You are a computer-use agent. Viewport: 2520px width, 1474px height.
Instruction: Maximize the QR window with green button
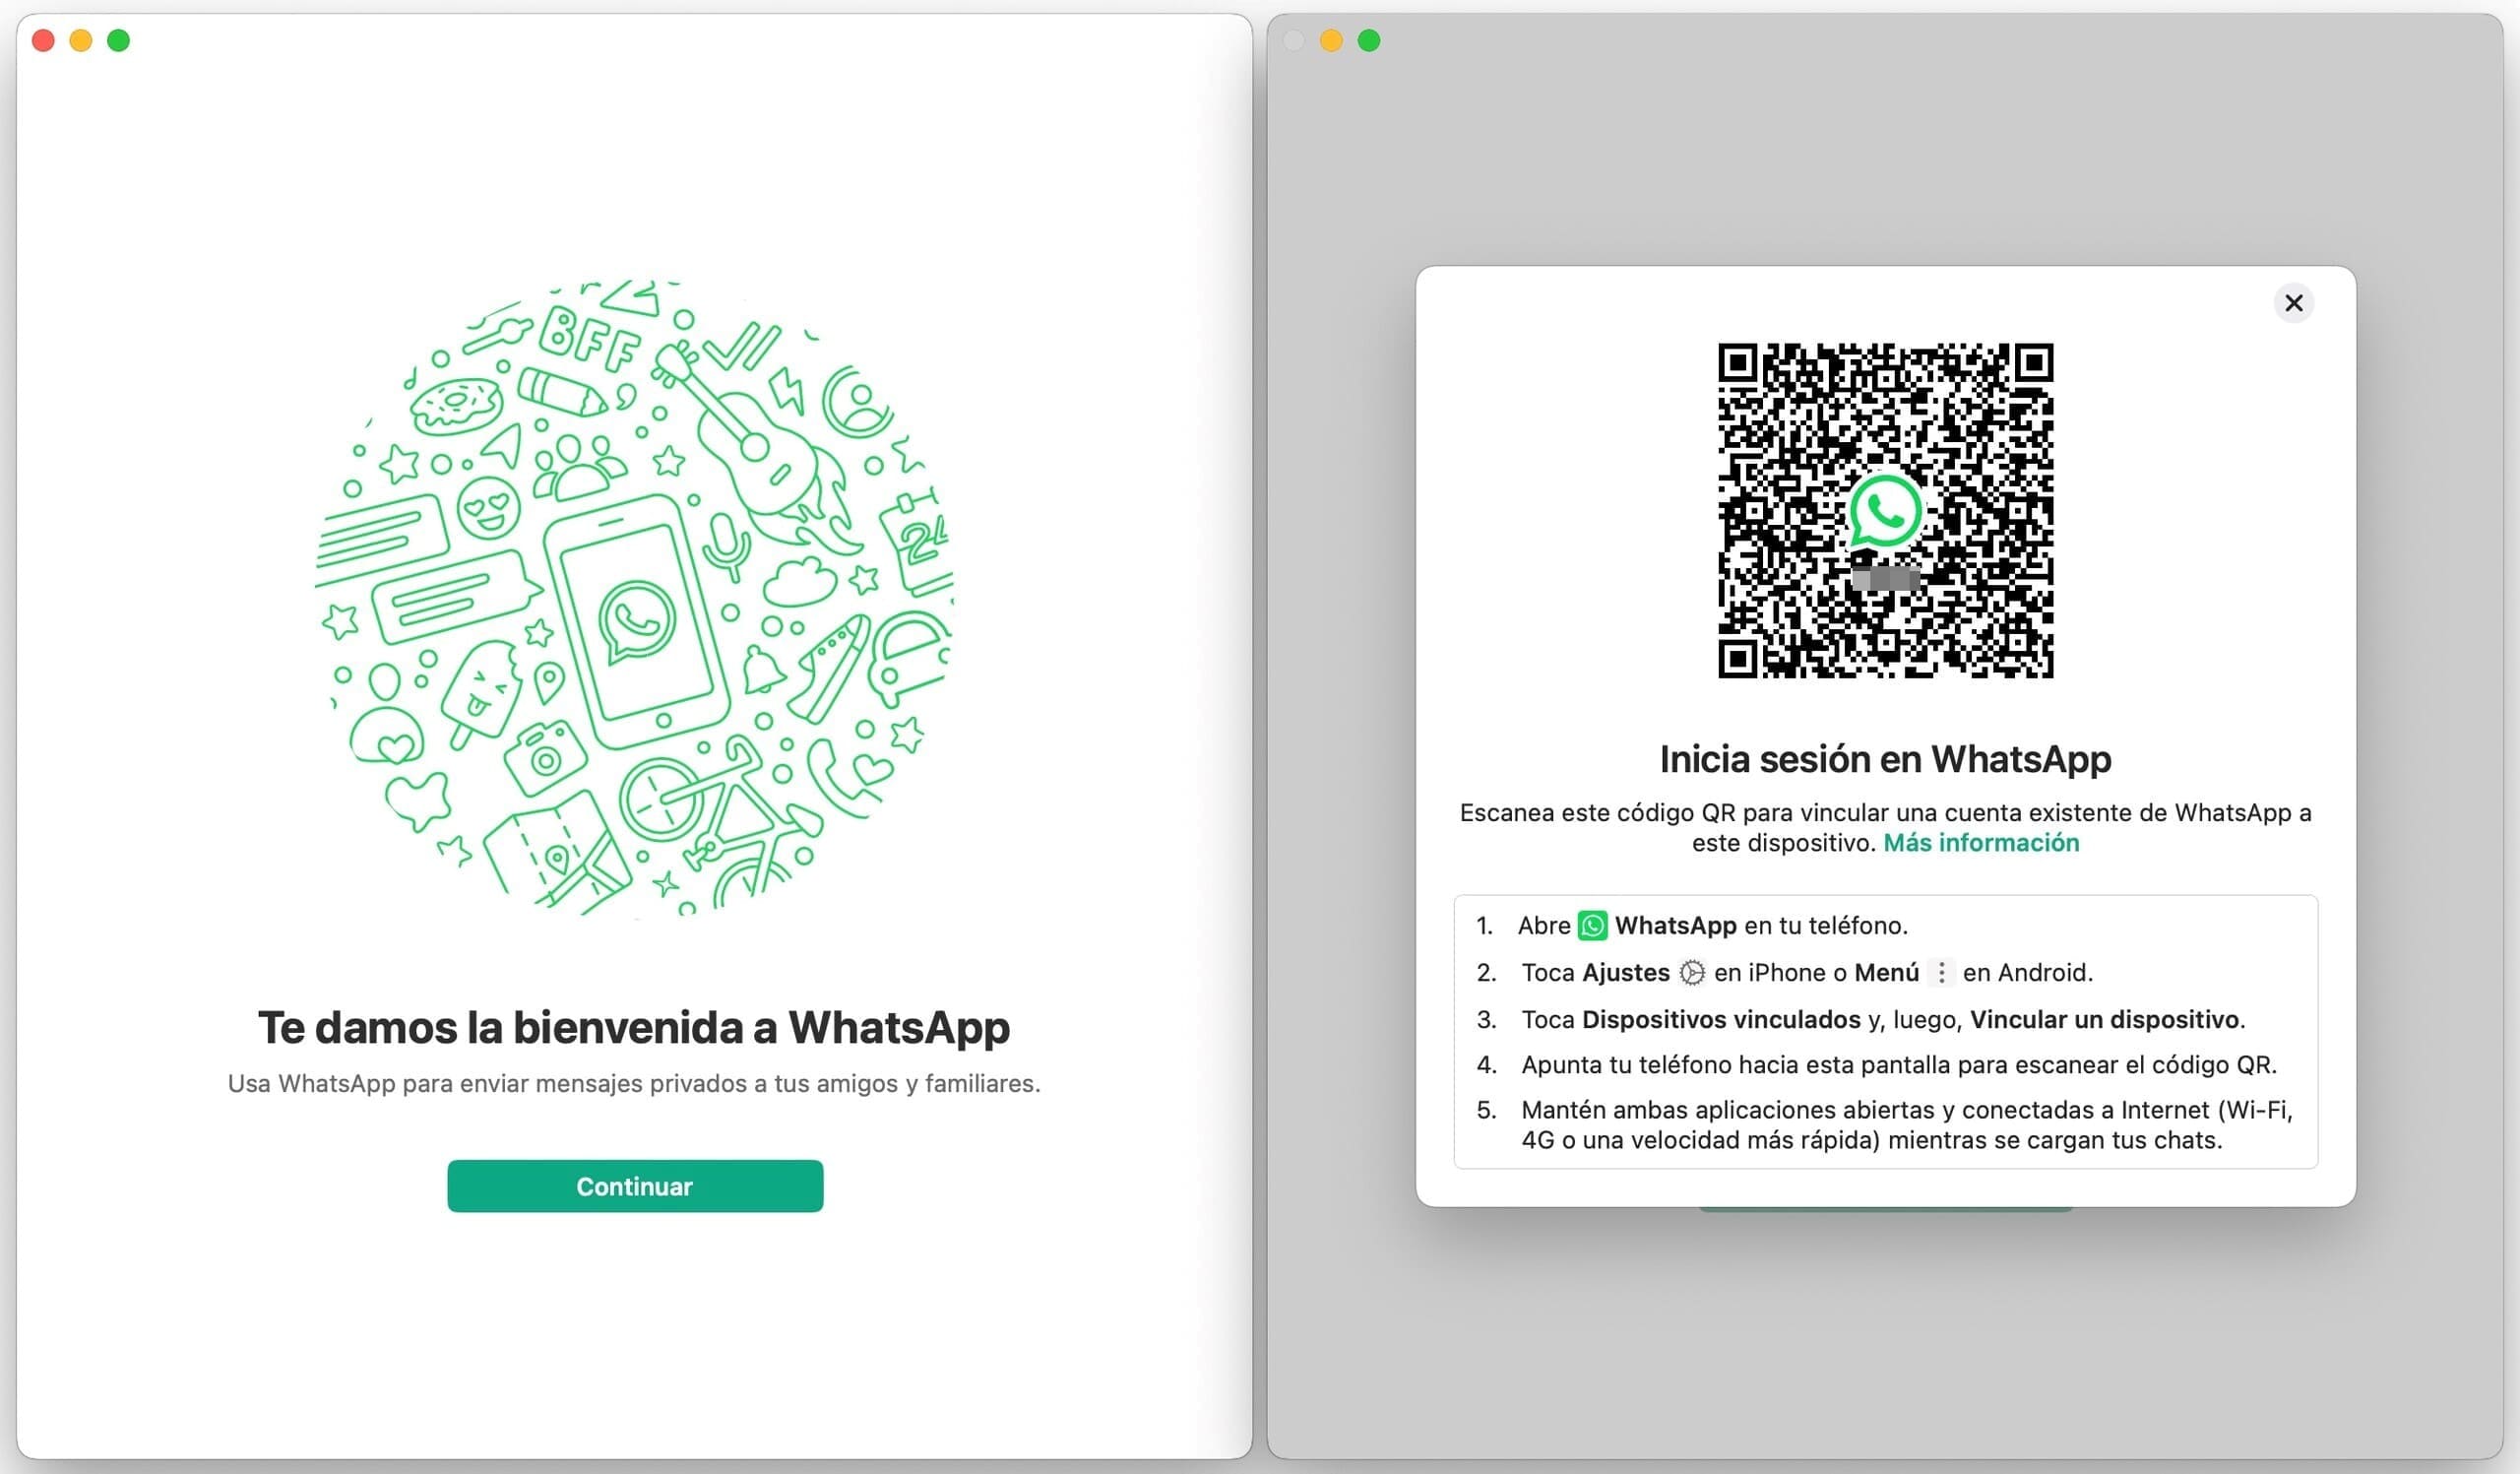[x=1369, y=40]
